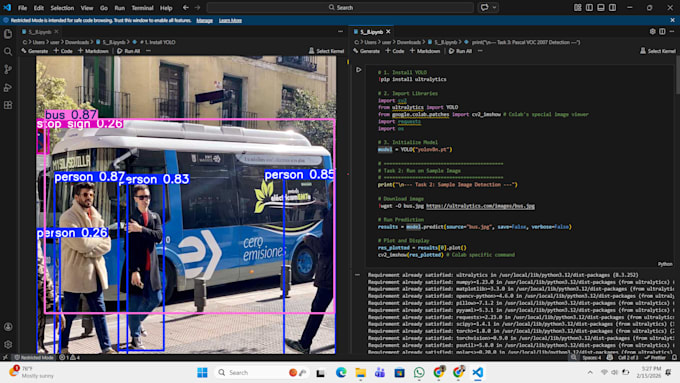Image resolution: width=680 pixels, height=383 pixels.
Task: Open the Explorer view in activity bar
Action: coord(8,34)
